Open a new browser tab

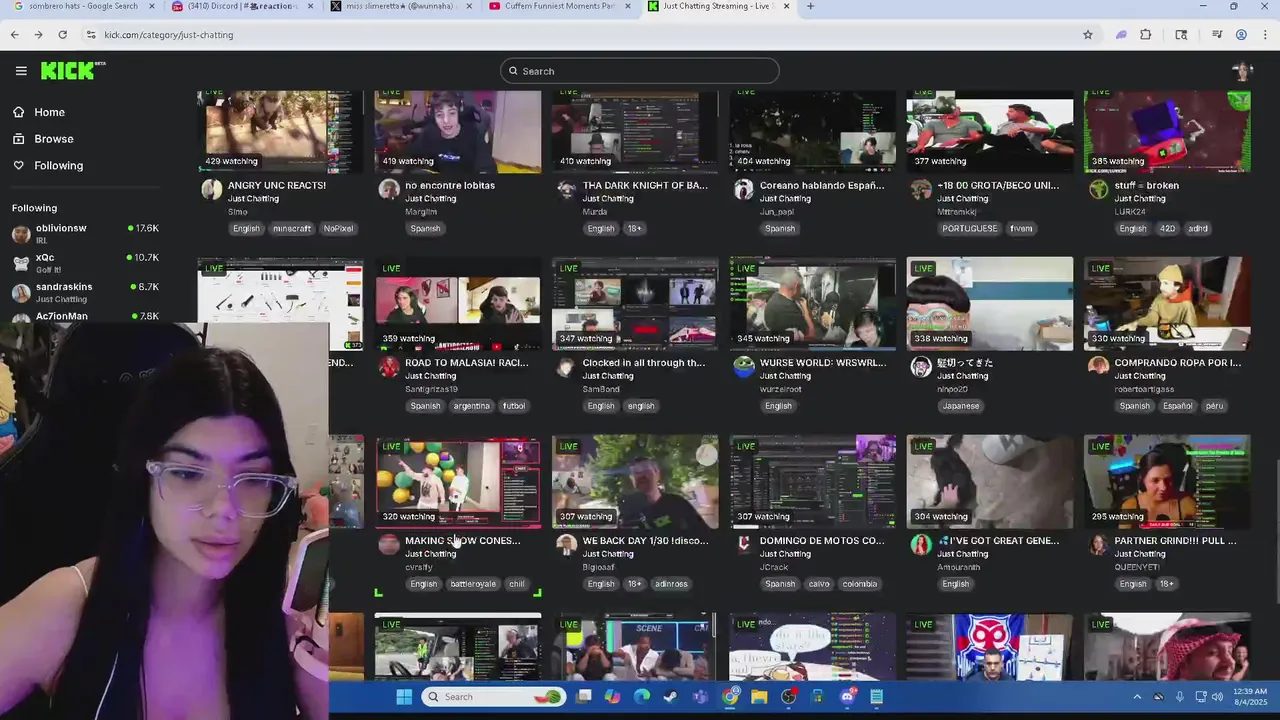click(x=810, y=7)
